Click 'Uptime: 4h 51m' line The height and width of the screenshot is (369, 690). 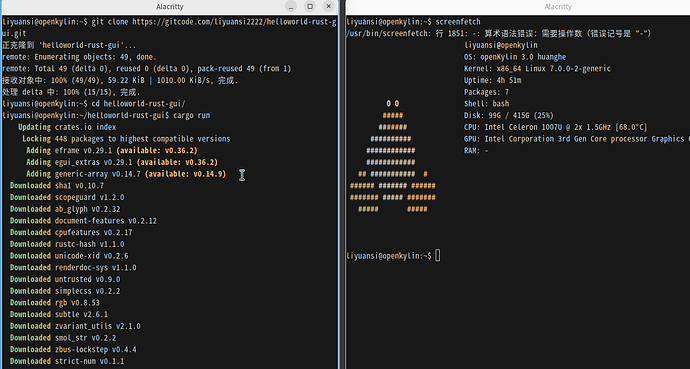[x=492, y=80]
